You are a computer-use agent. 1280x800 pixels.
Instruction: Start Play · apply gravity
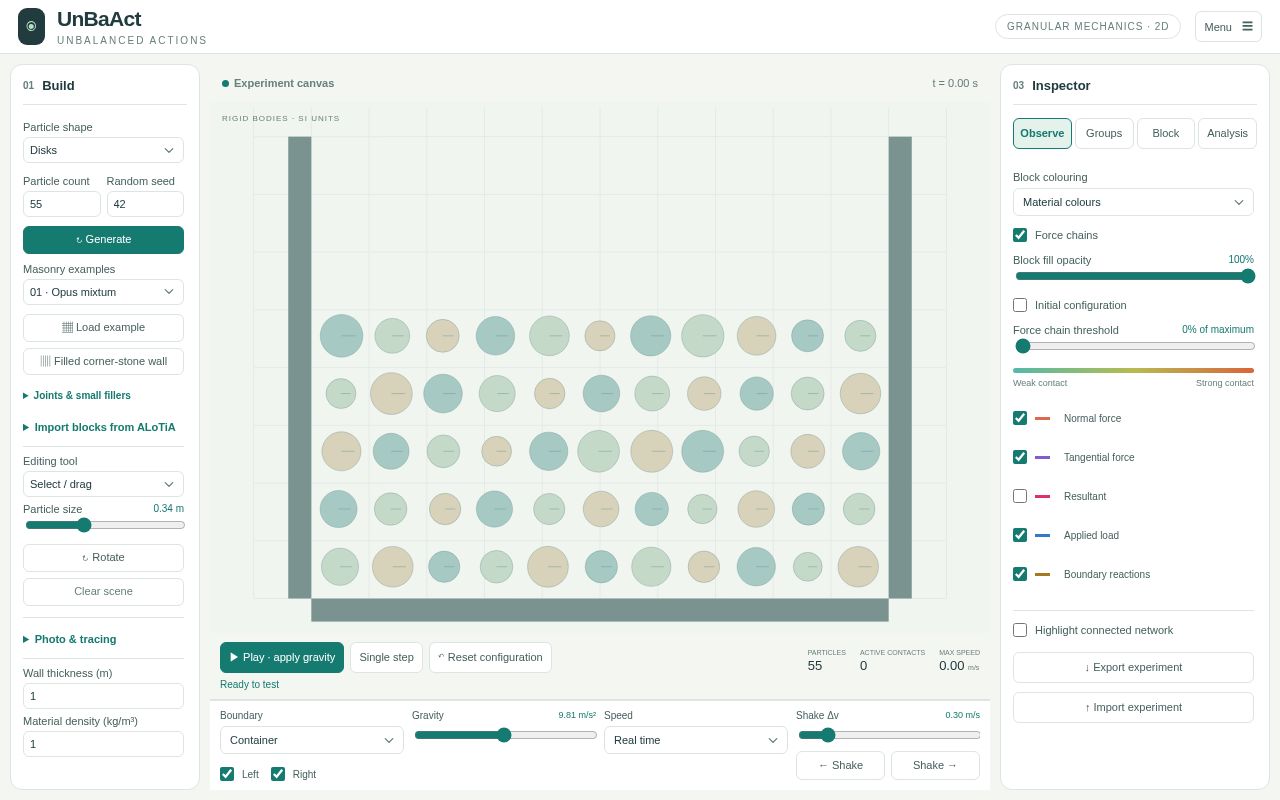(282, 657)
